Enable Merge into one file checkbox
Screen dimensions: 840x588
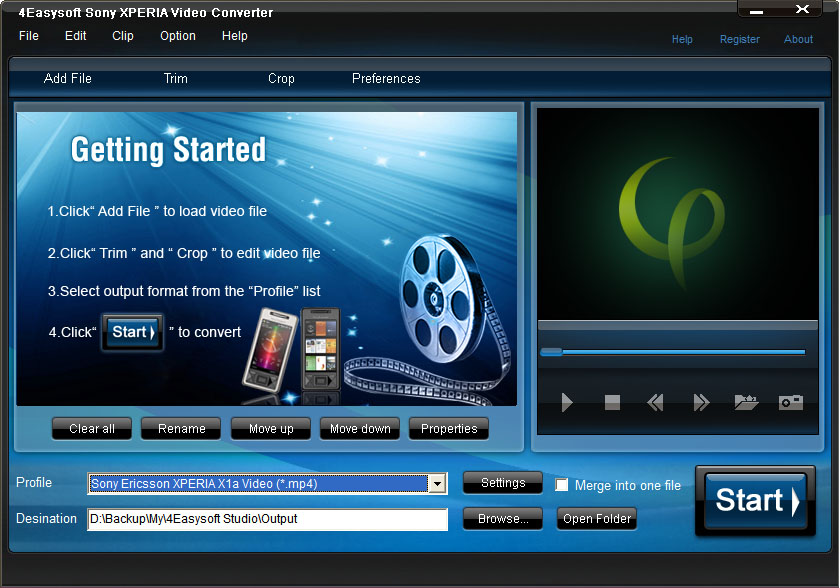(x=561, y=485)
